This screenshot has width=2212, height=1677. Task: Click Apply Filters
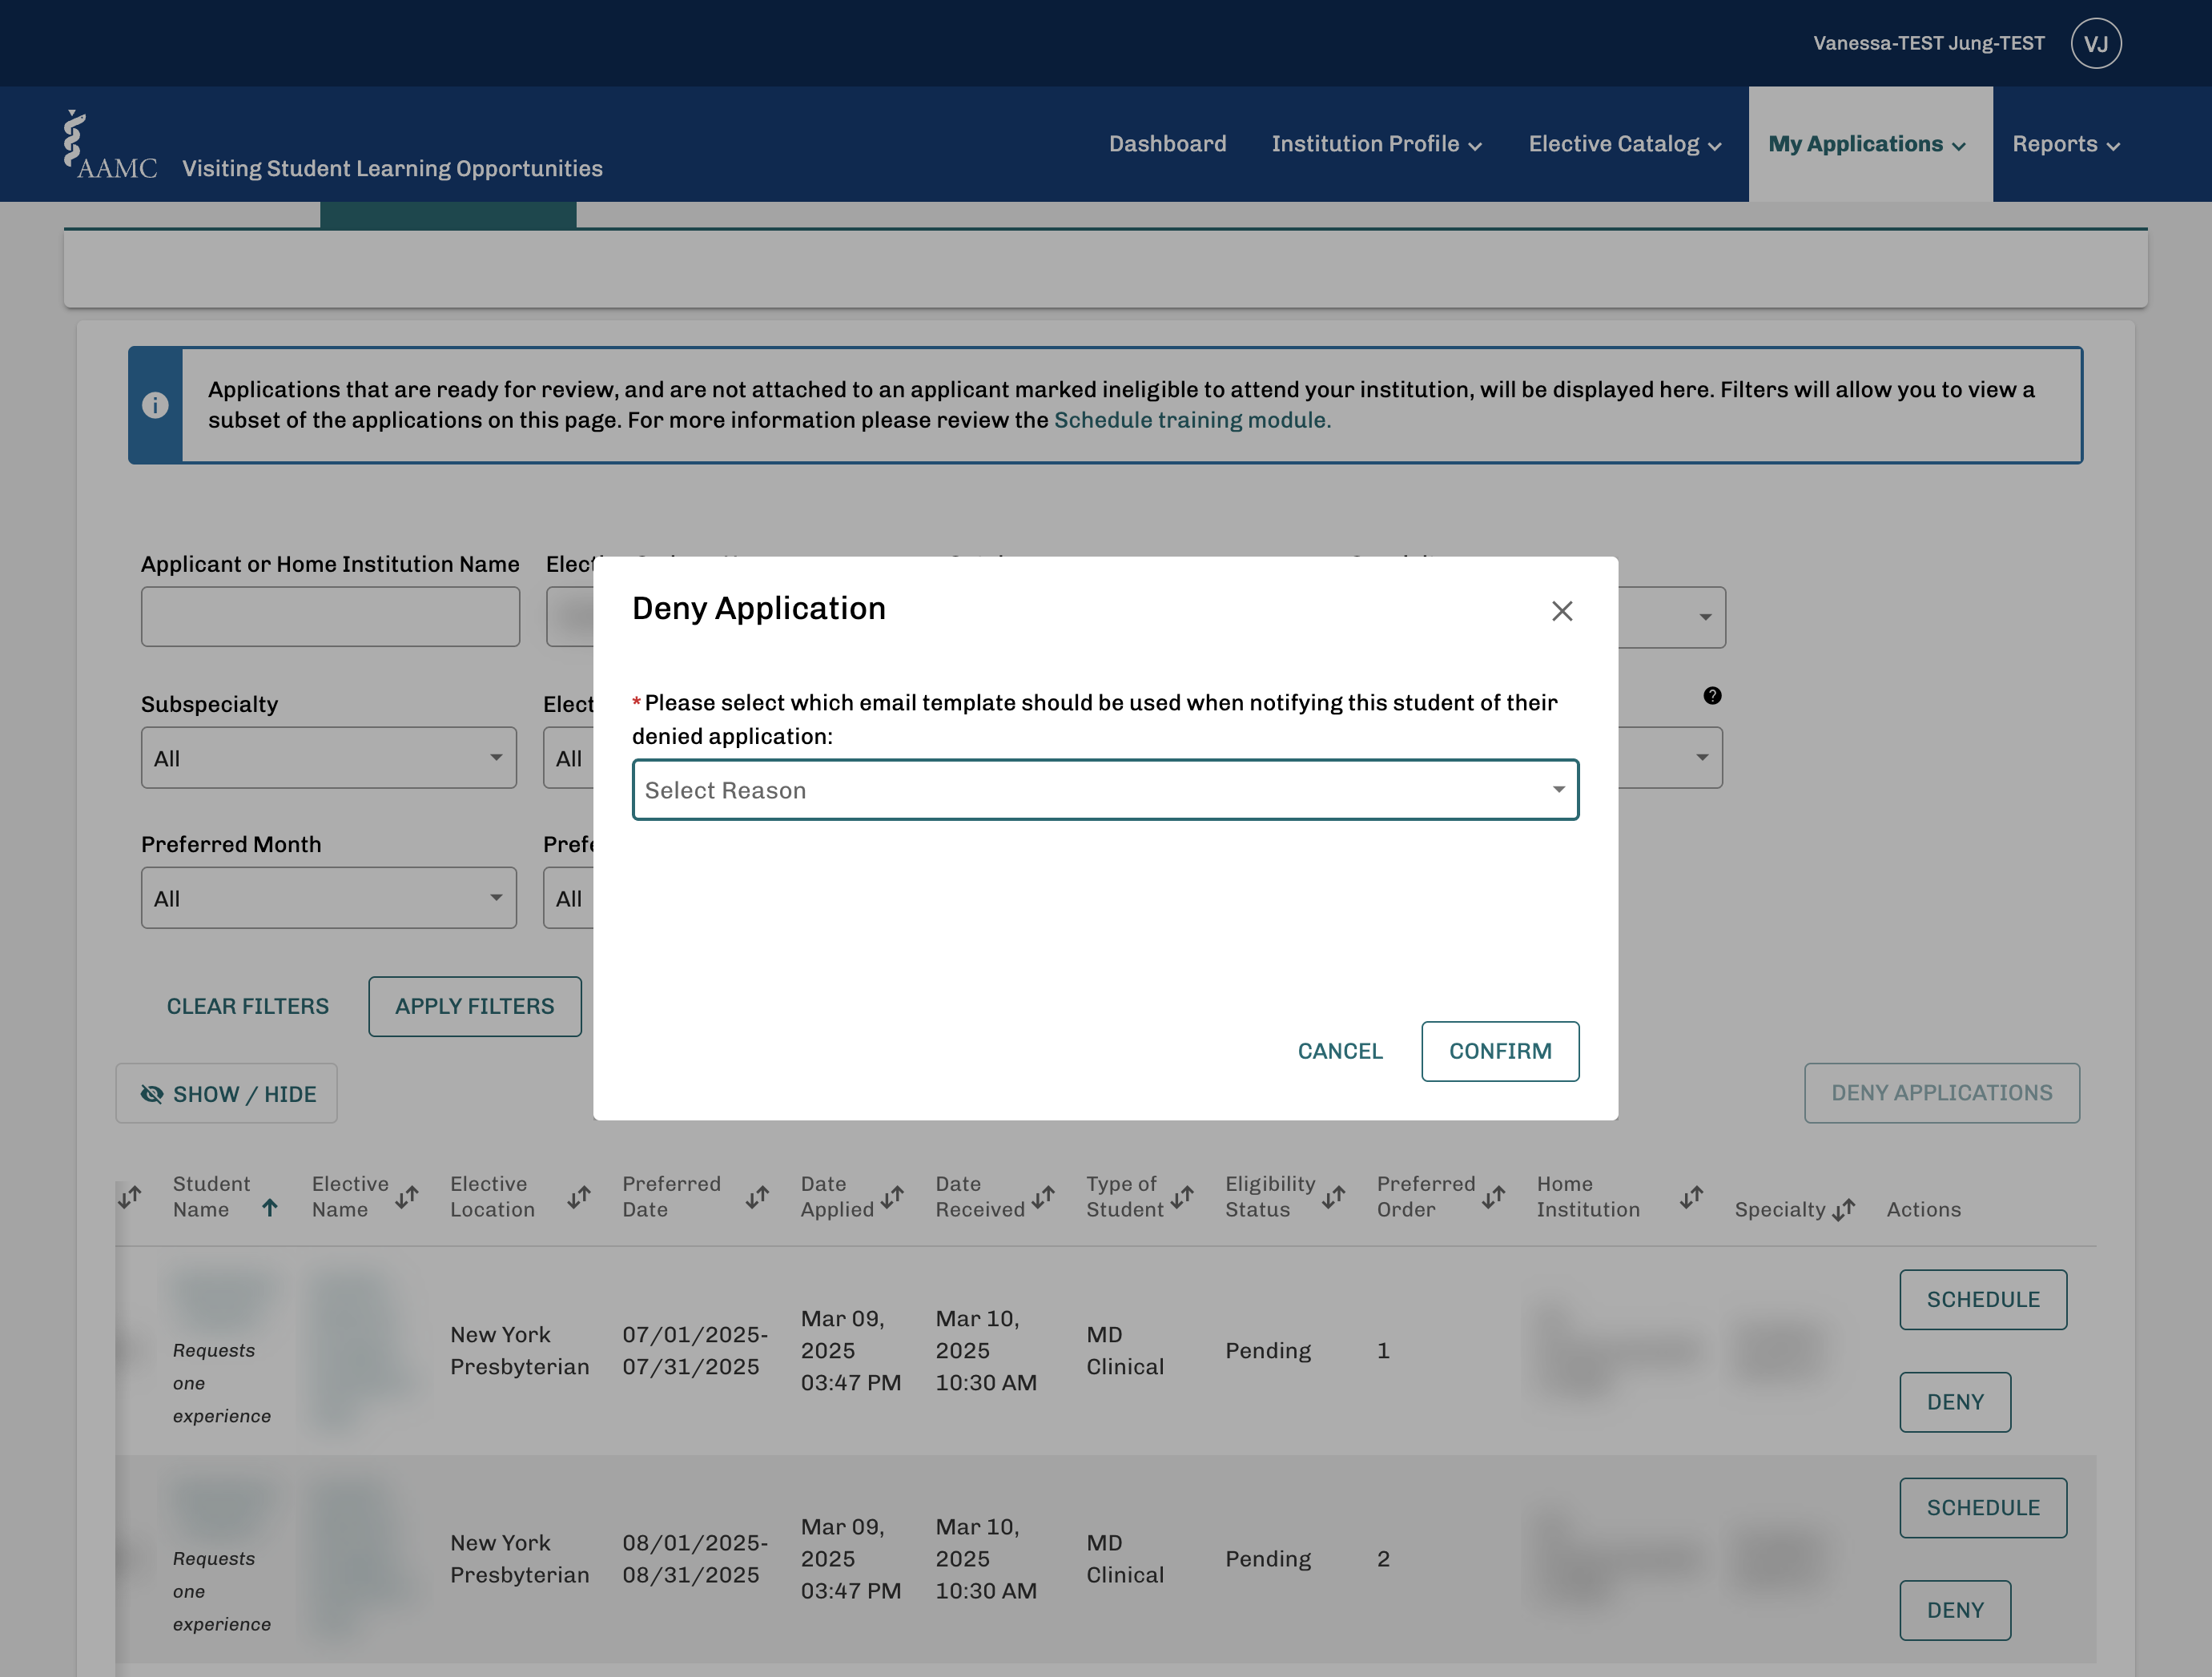474,1006
